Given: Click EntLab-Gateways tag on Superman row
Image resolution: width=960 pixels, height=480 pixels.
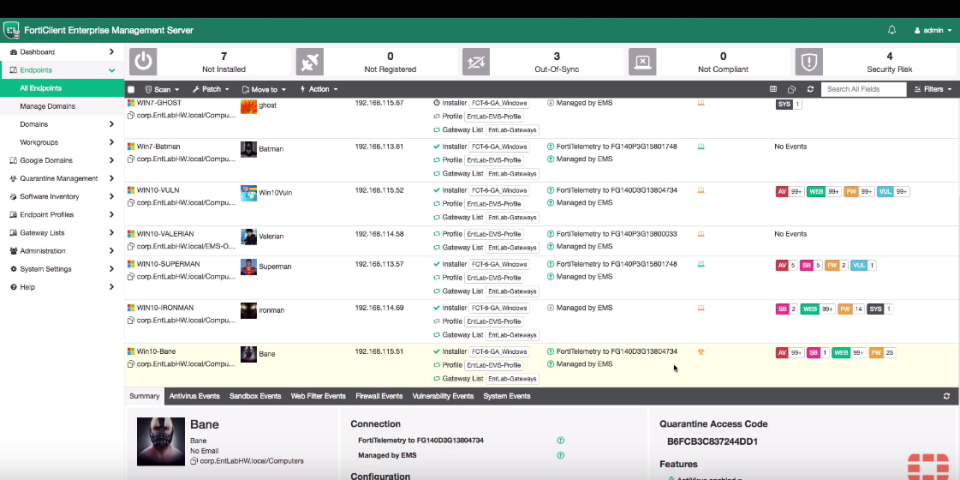Looking at the screenshot, I should (512, 291).
